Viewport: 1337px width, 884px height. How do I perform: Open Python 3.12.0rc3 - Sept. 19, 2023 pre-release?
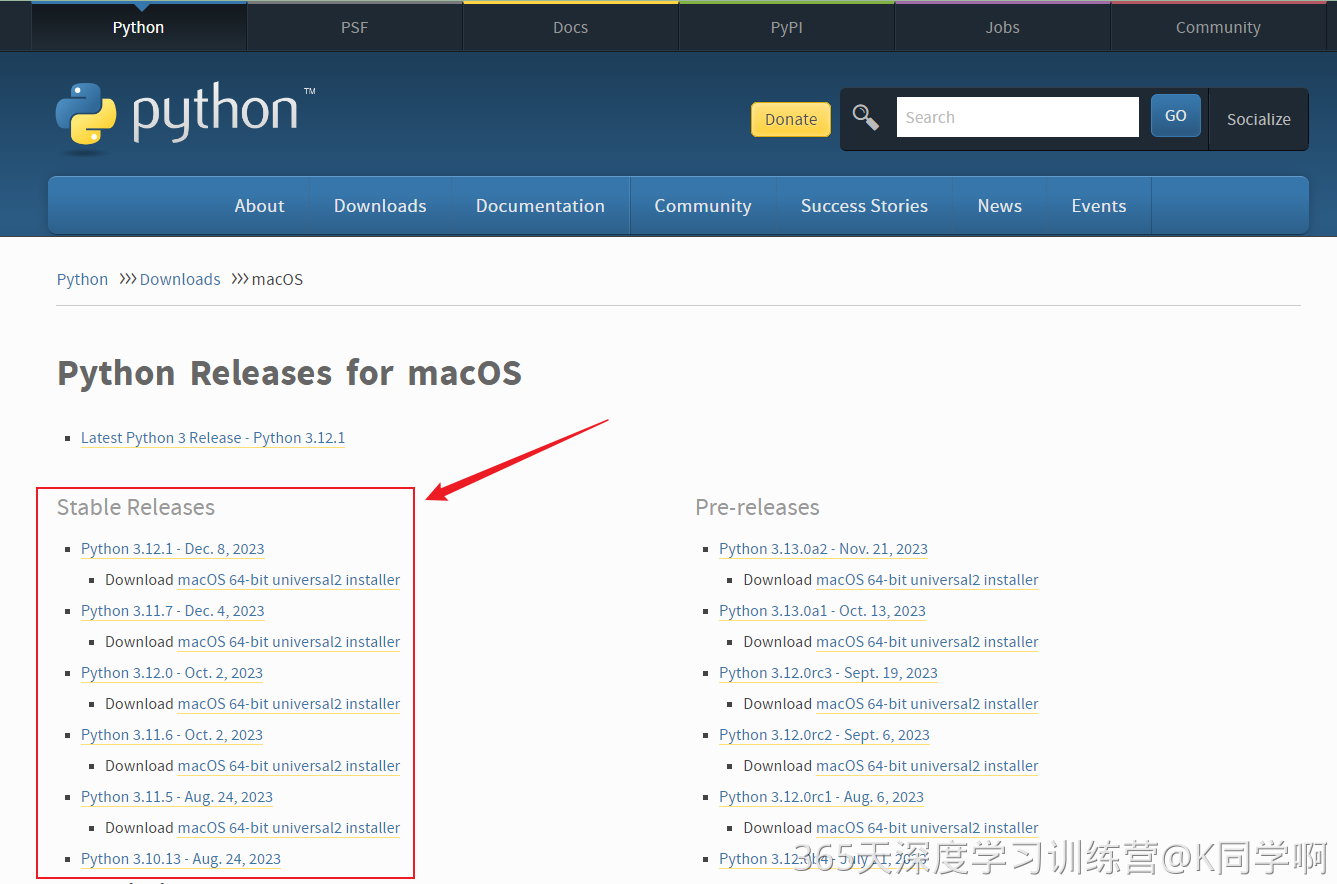pos(828,673)
